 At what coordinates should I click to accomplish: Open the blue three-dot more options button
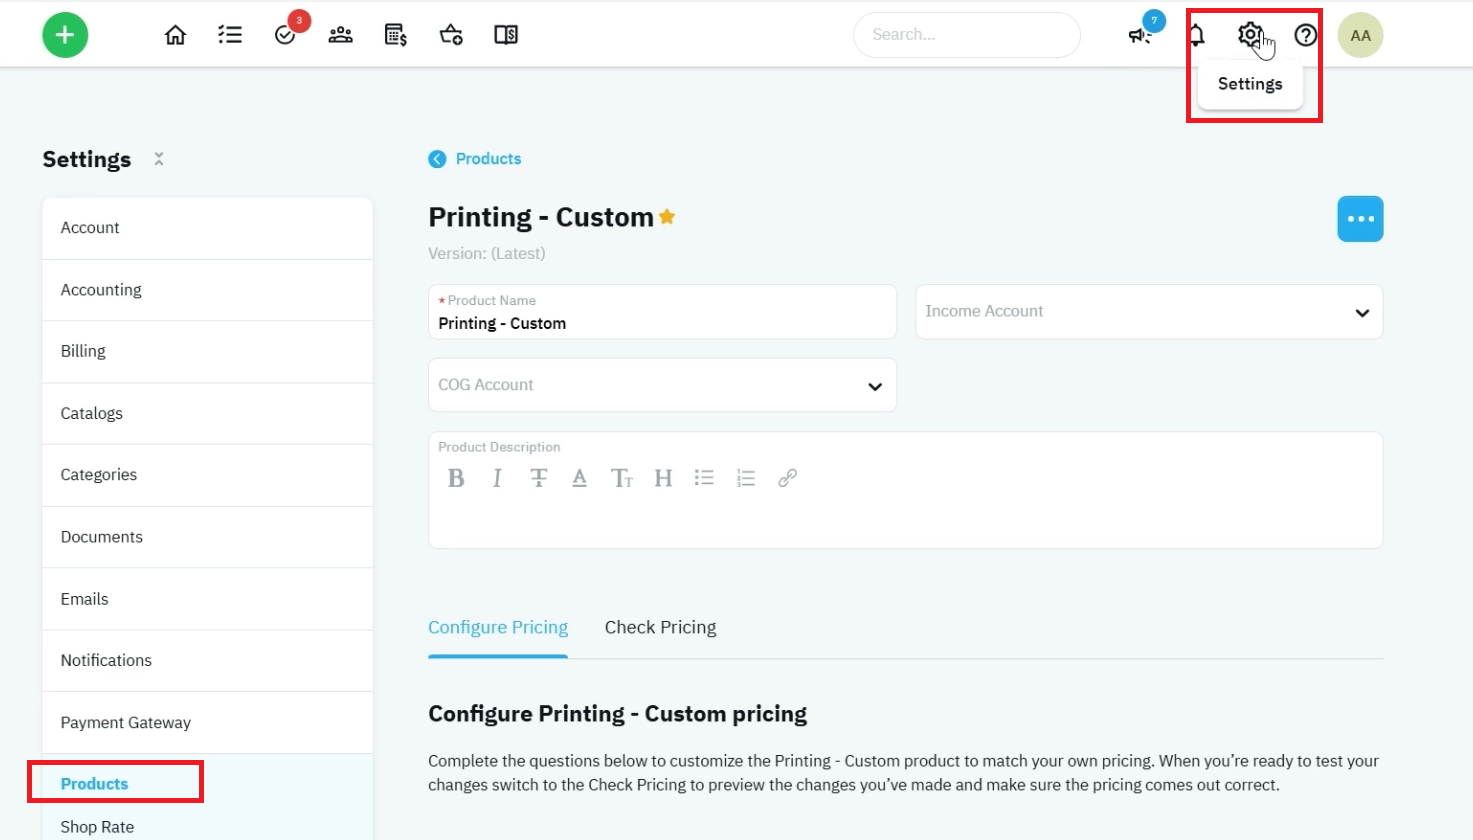(1360, 219)
